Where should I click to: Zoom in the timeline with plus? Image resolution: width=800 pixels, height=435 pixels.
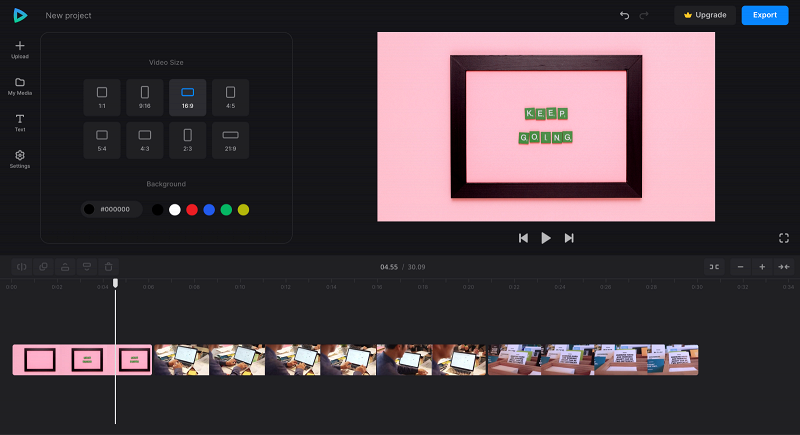tap(762, 267)
